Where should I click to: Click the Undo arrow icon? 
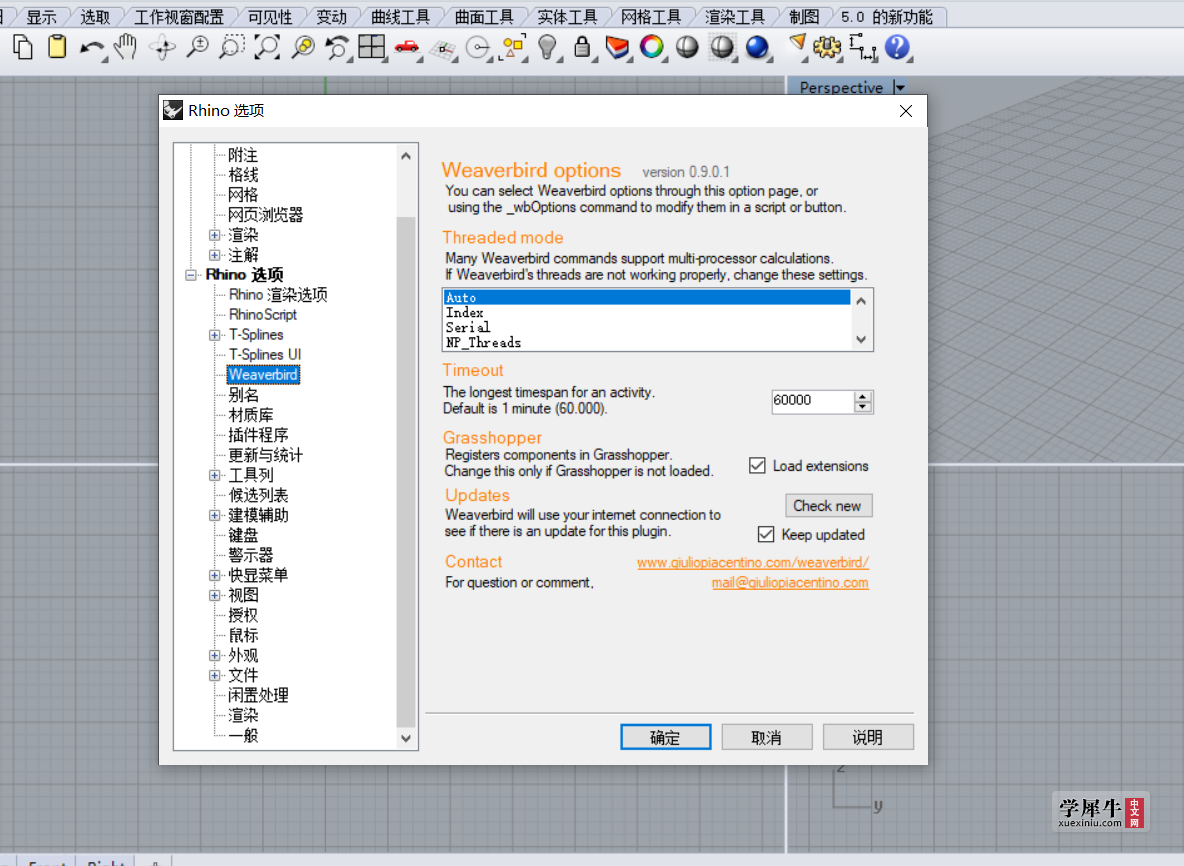point(92,48)
